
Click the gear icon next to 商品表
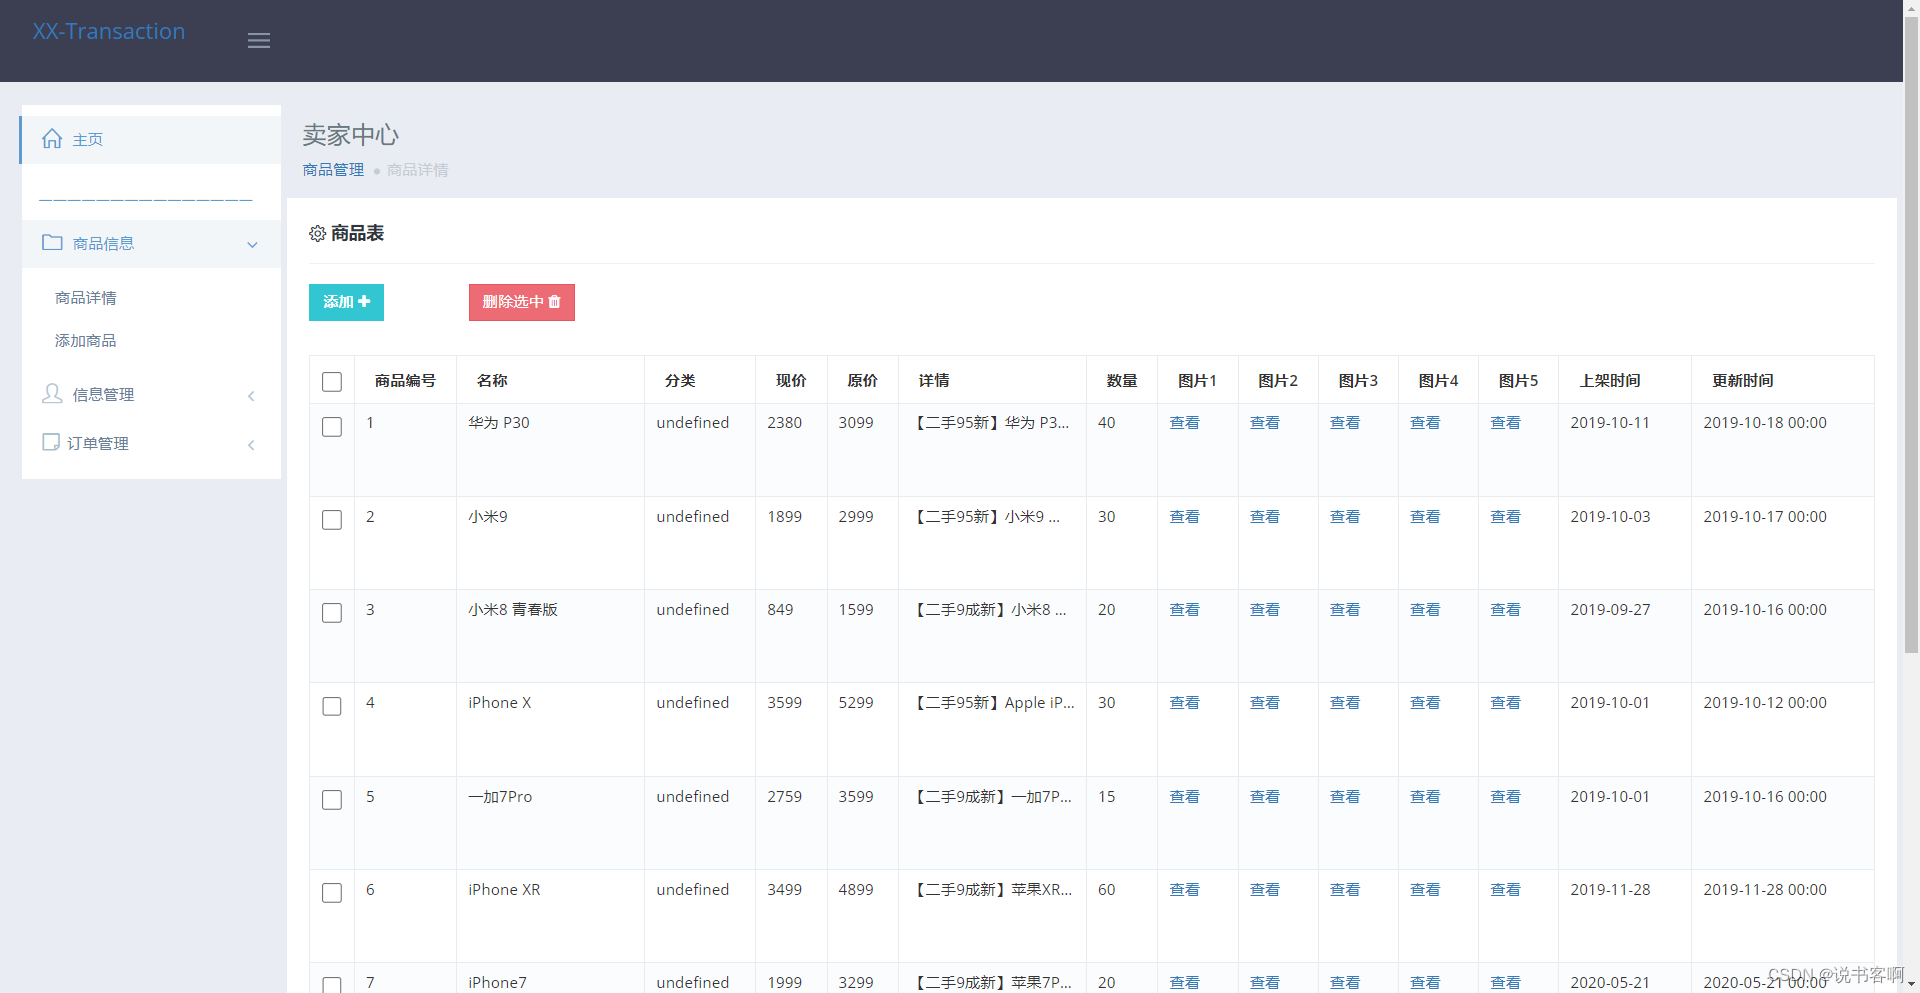click(x=318, y=233)
